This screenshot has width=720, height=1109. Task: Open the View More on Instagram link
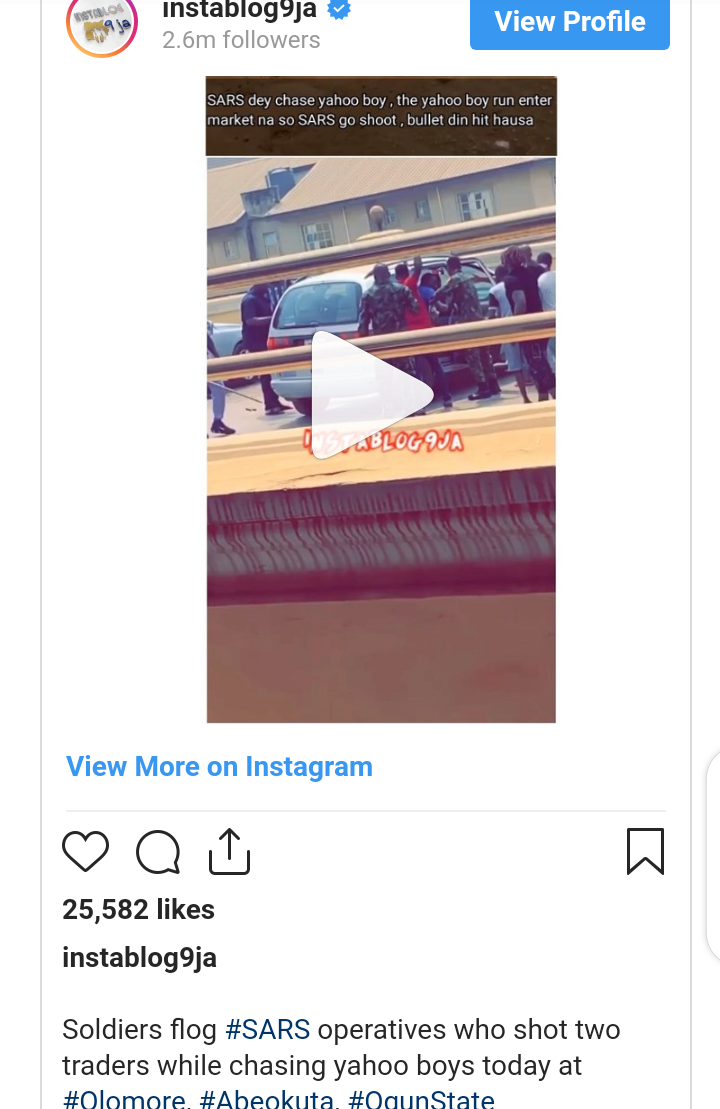219,767
